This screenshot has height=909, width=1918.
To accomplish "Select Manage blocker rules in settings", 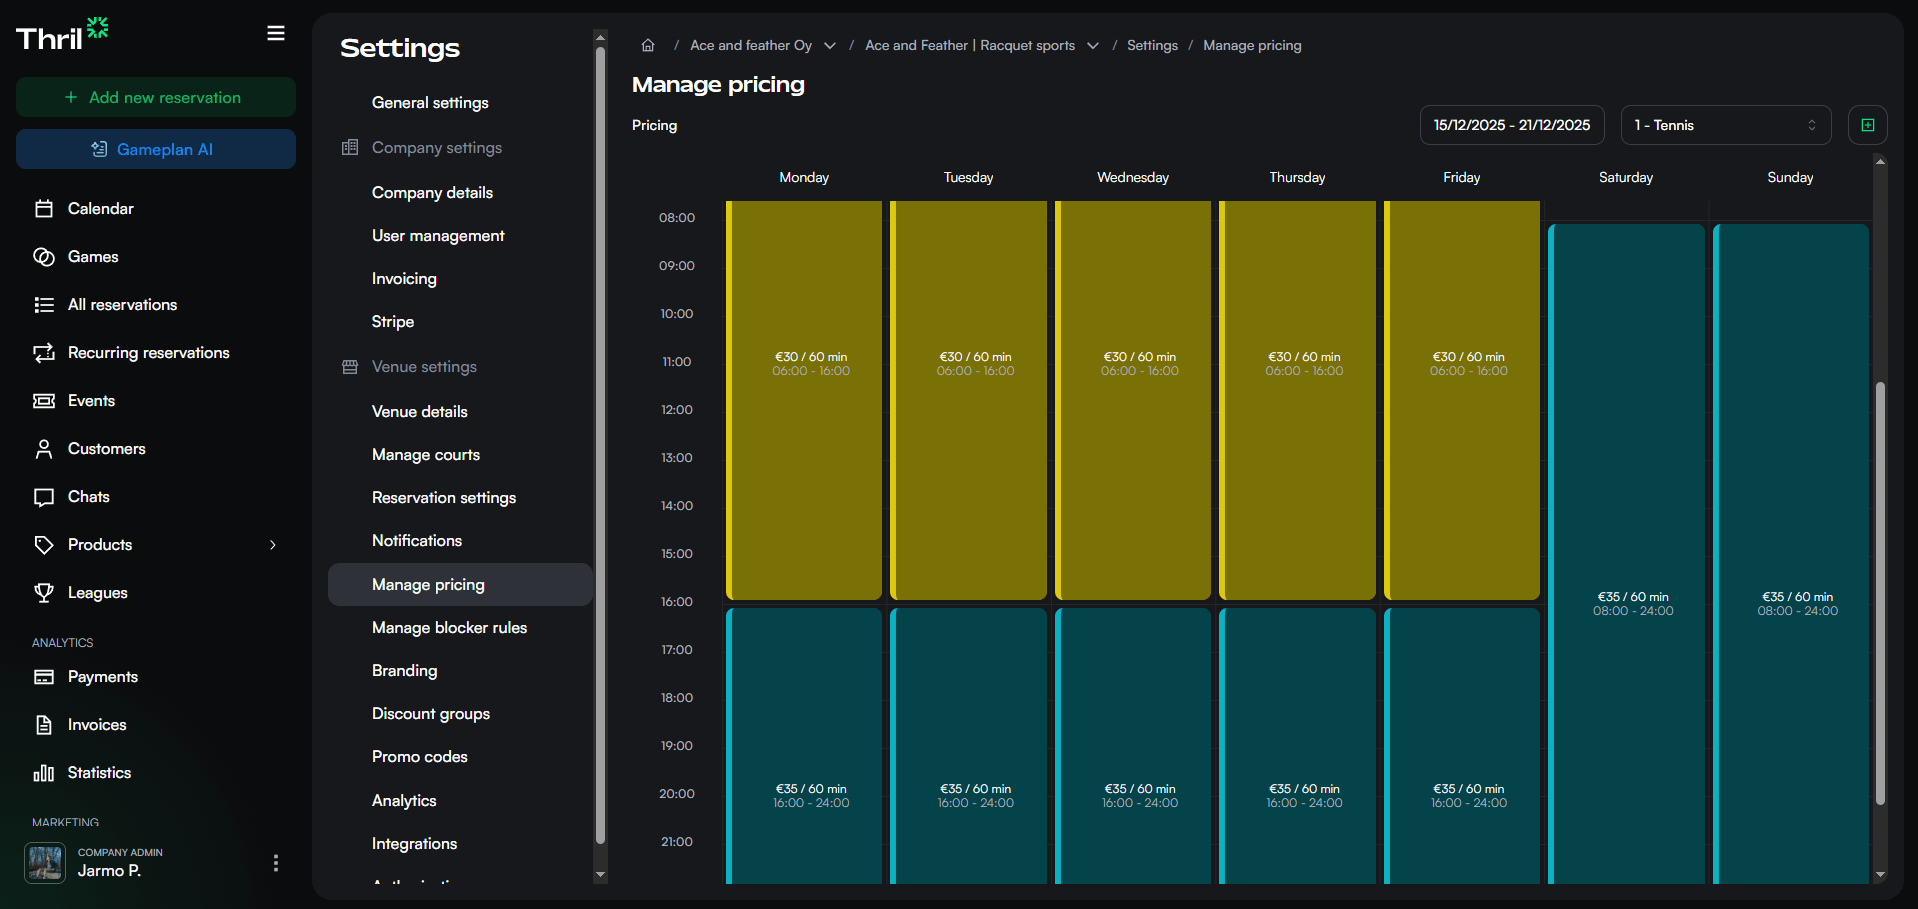I will (x=449, y=627).
